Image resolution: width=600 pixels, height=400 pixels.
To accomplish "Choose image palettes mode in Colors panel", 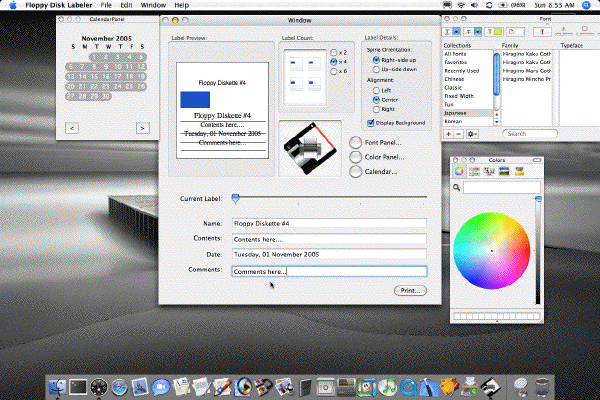I will coord(504,171).
